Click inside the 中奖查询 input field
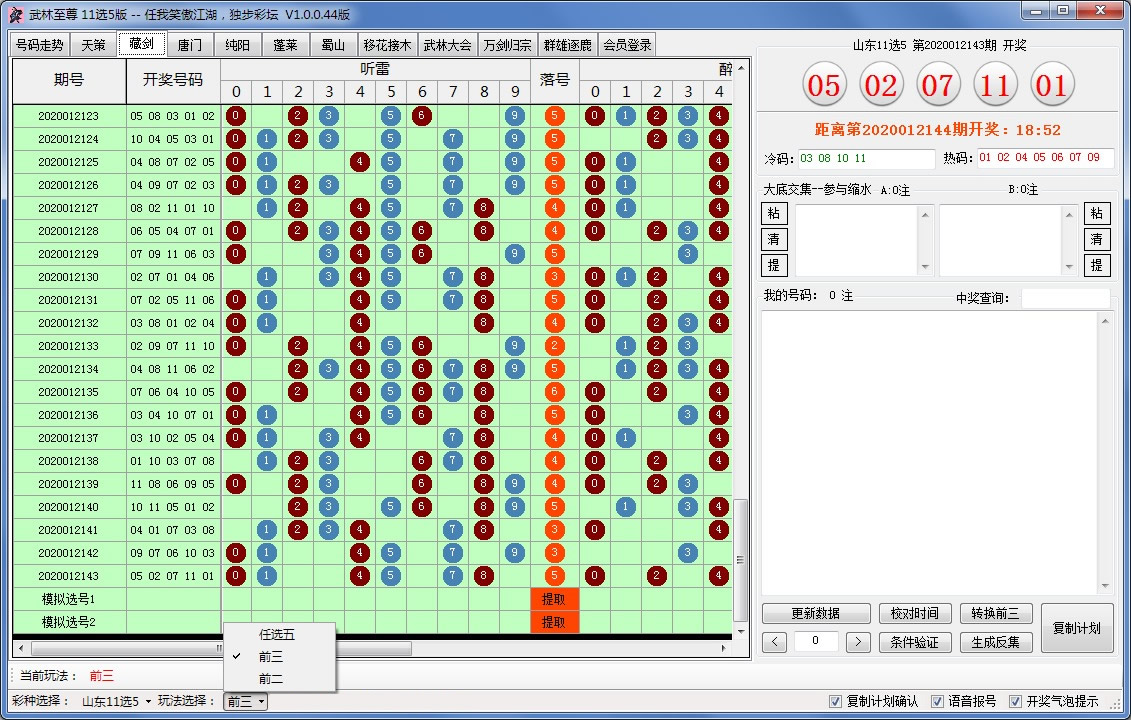 (1066, 297)
